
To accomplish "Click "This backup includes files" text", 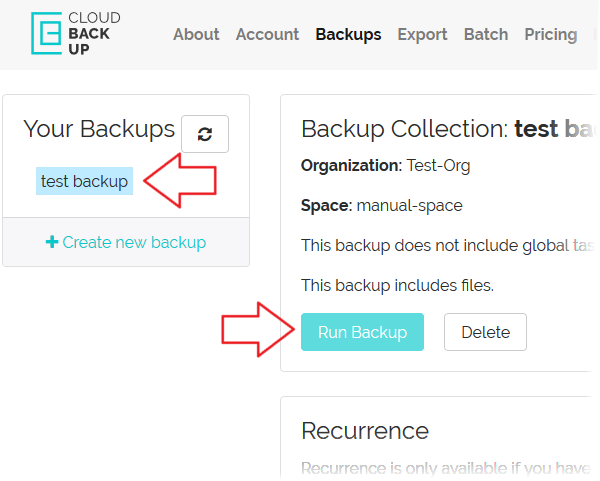I will (x=397, y=285).
